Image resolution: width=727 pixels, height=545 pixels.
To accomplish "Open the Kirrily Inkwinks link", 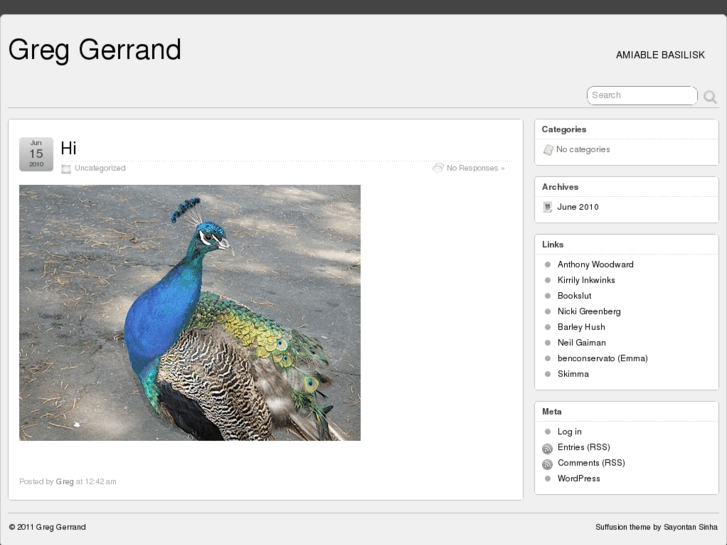I will [586, 281].
